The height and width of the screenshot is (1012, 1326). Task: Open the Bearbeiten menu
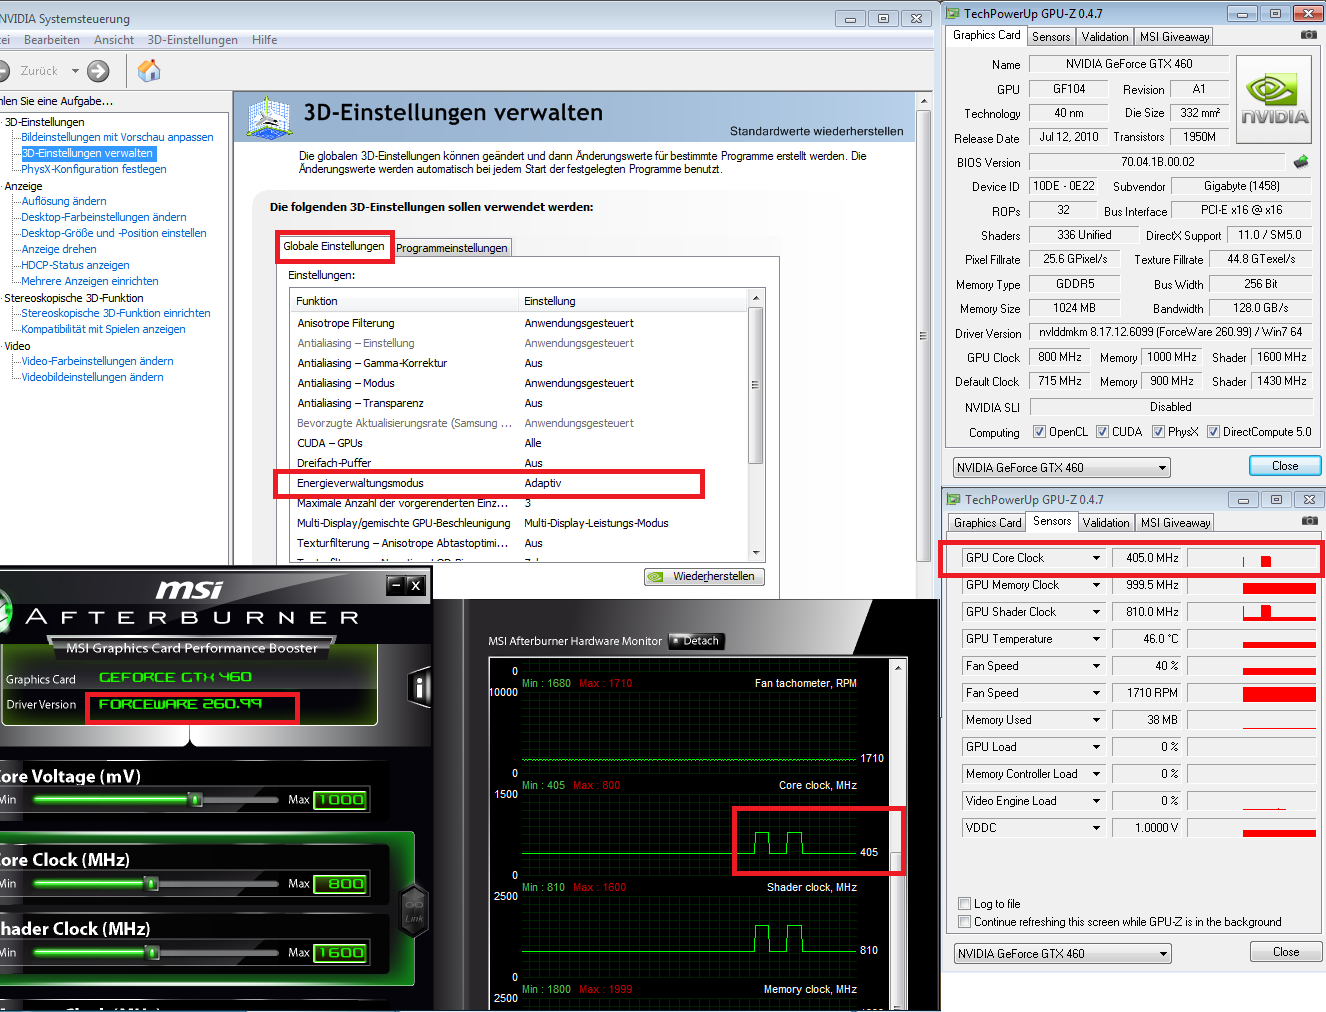click(52, 40)
